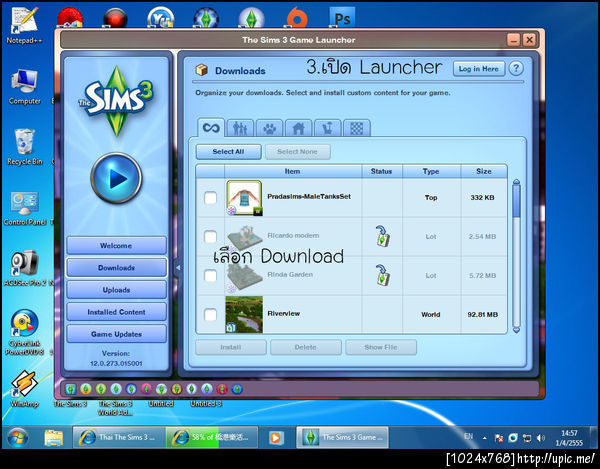Viewport: 600px width, 469px height.
Task: Switch to the objects lamp tab
Action: pyautogui.click(x=328, y=128)
